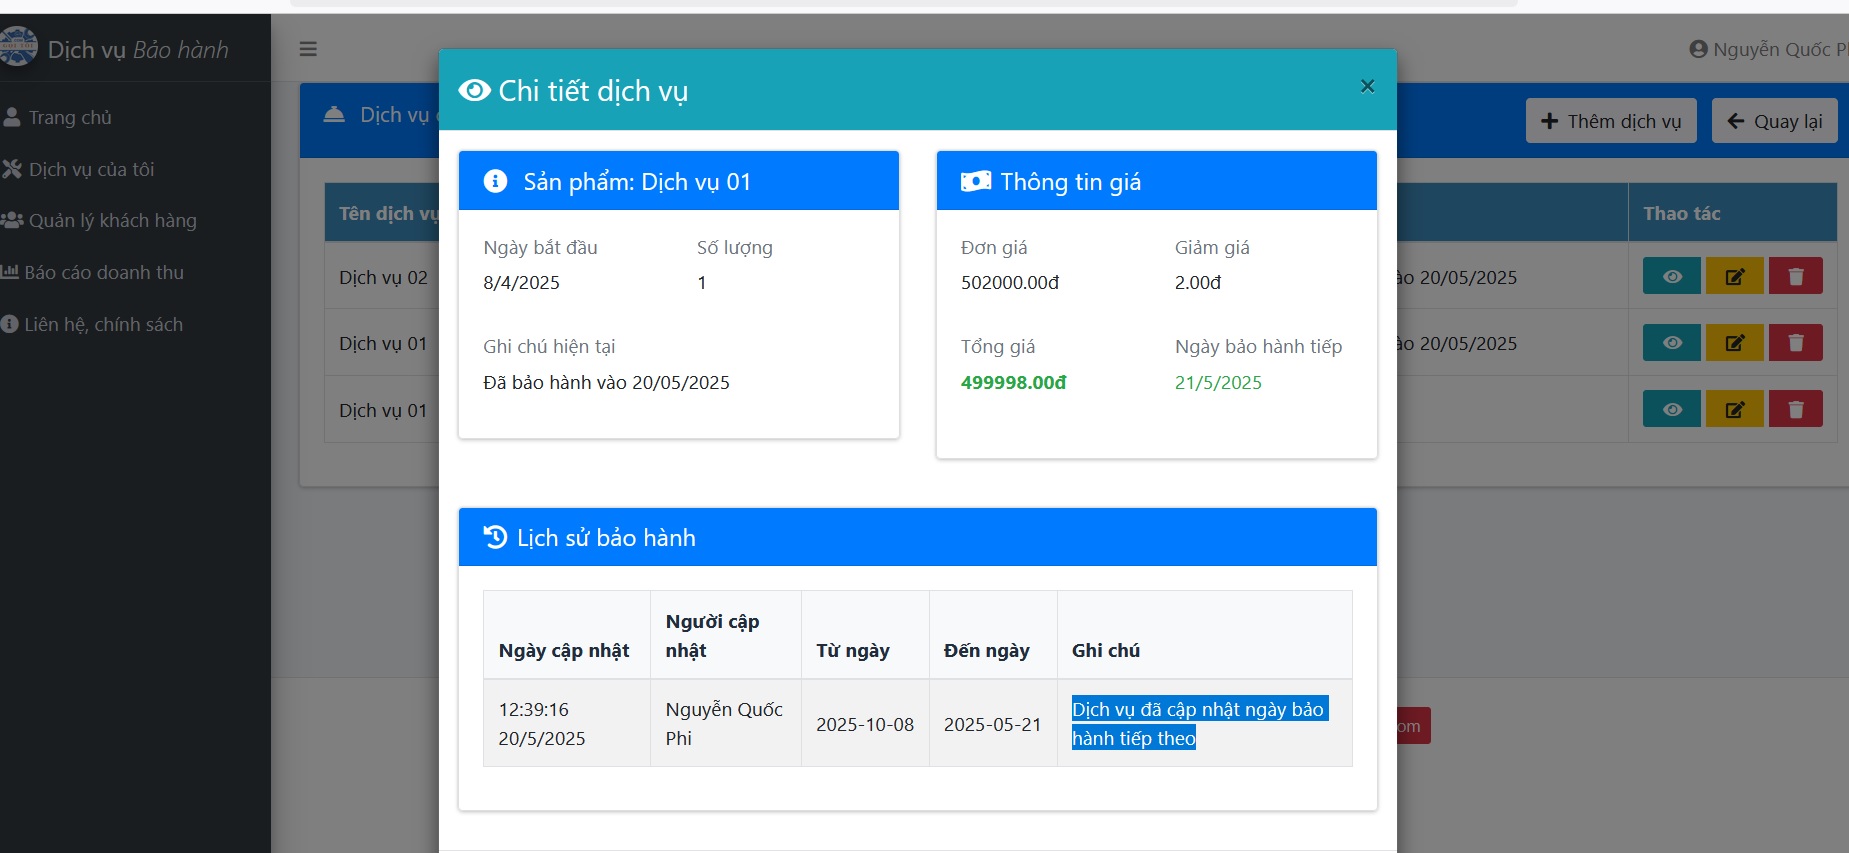The height and width of the screenshot is (853, 1849).
Task: Delete the first row service
Action: click(x=1795, y=277)
